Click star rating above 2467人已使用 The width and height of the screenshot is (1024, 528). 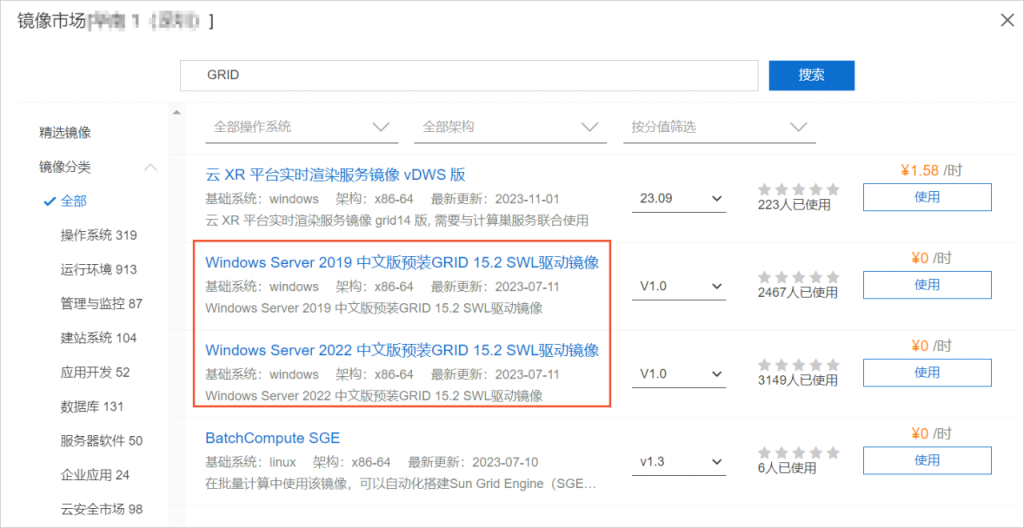[799, 277]
